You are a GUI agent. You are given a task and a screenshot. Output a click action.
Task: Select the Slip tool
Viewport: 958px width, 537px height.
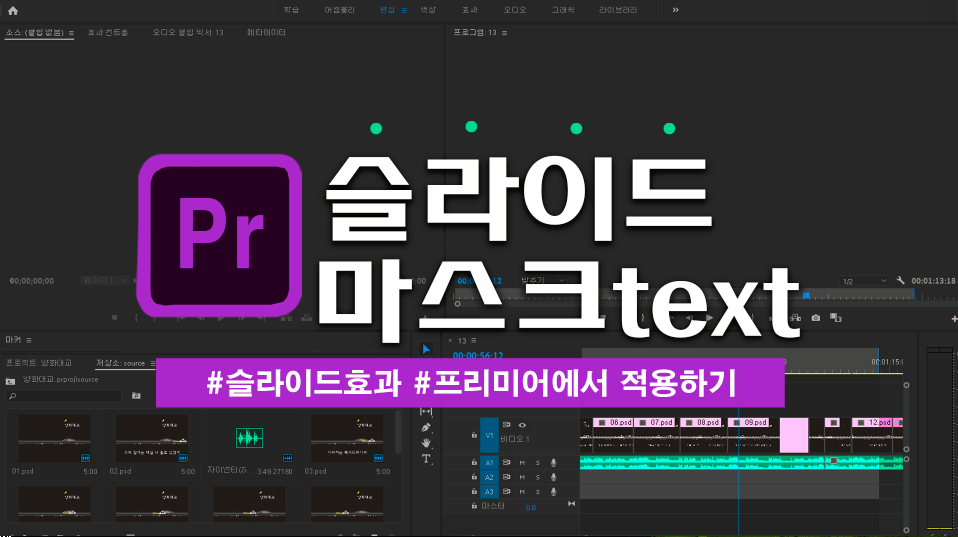426,412
